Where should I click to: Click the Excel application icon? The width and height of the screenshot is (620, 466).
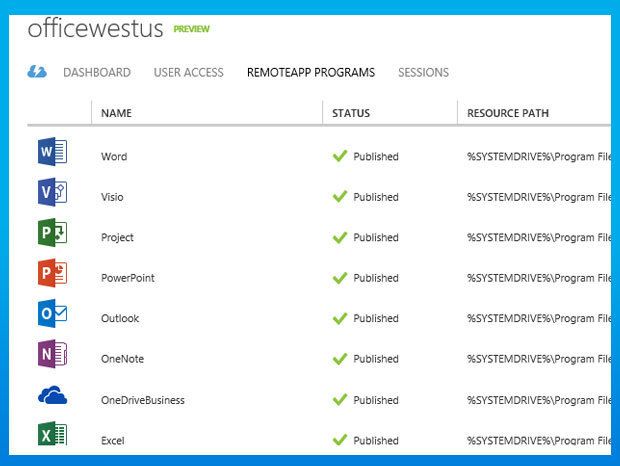coord(53,434)
